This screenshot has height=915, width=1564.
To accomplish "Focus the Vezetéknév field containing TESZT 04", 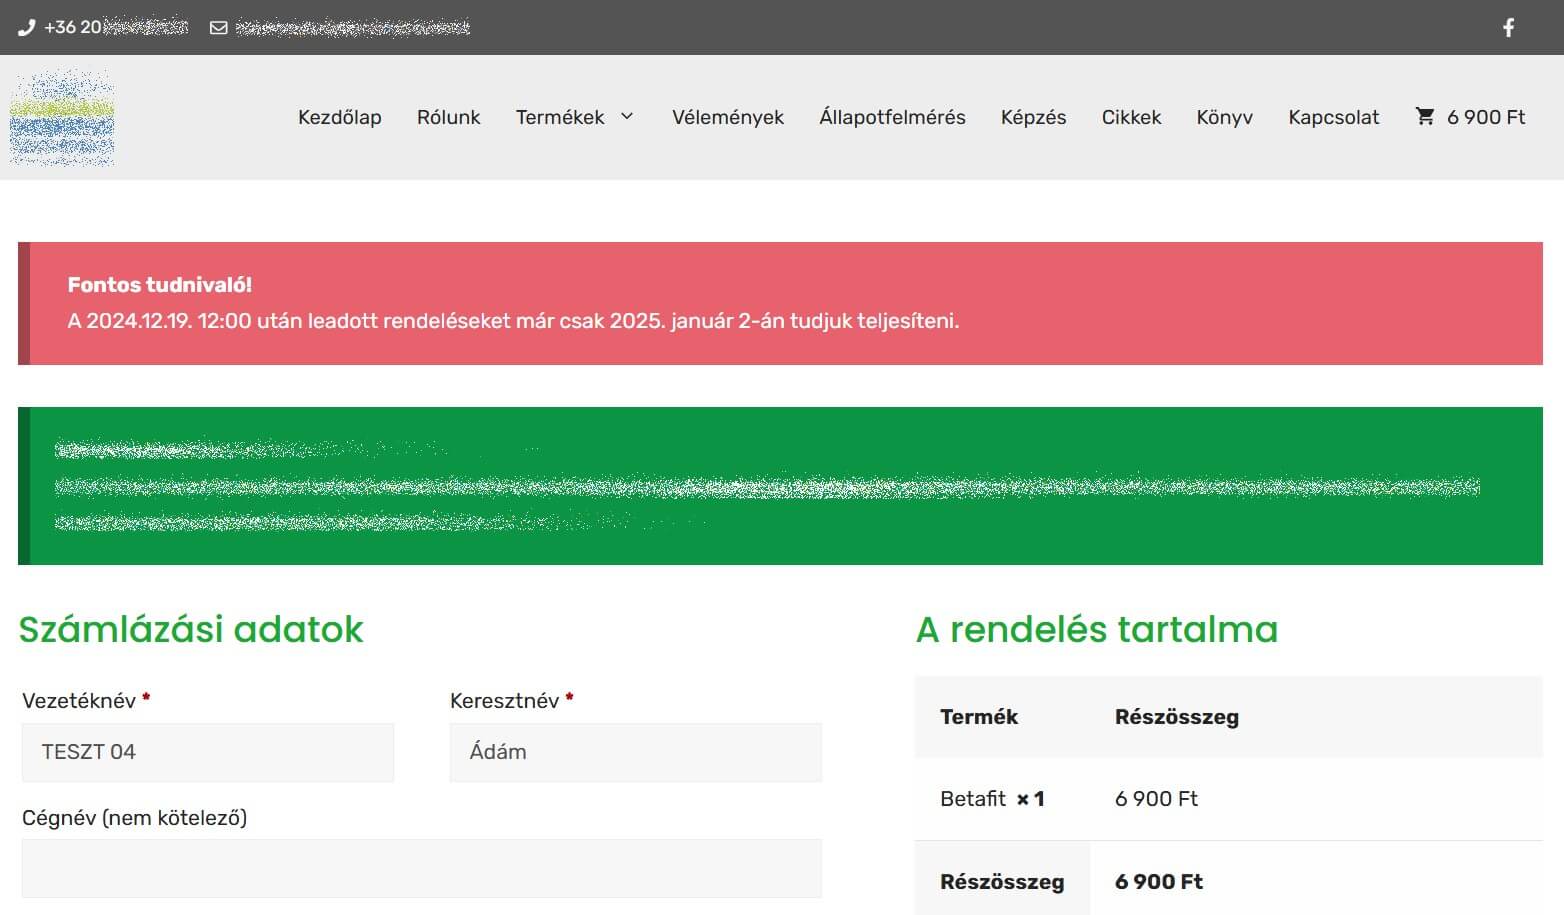I will 208,752.
